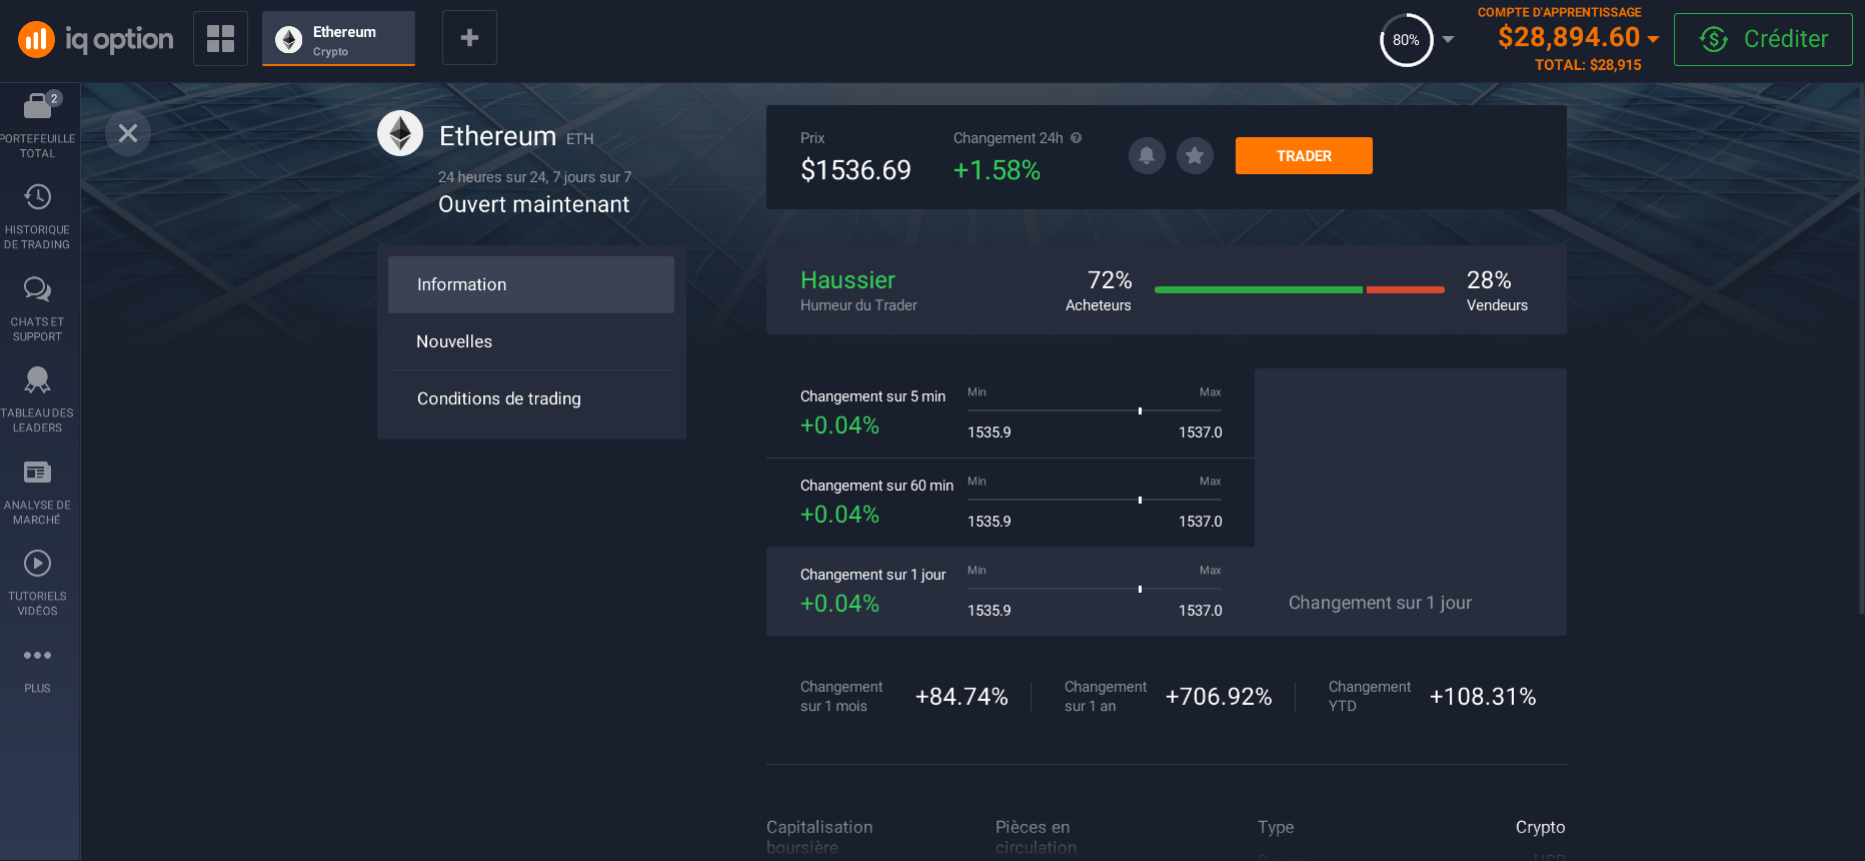Click the 5 min min-max range slider
This screenshot has height=861, width=1865.
click(x=1095, y=411)
